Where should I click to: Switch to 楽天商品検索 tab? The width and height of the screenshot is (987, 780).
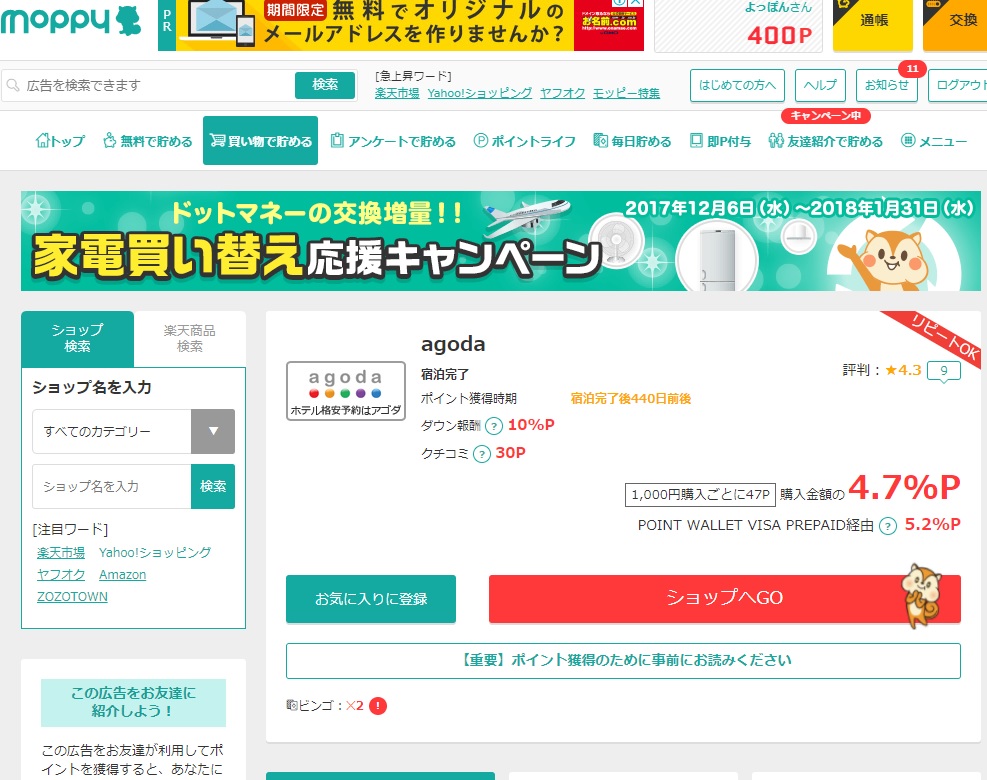pos(189,339)
